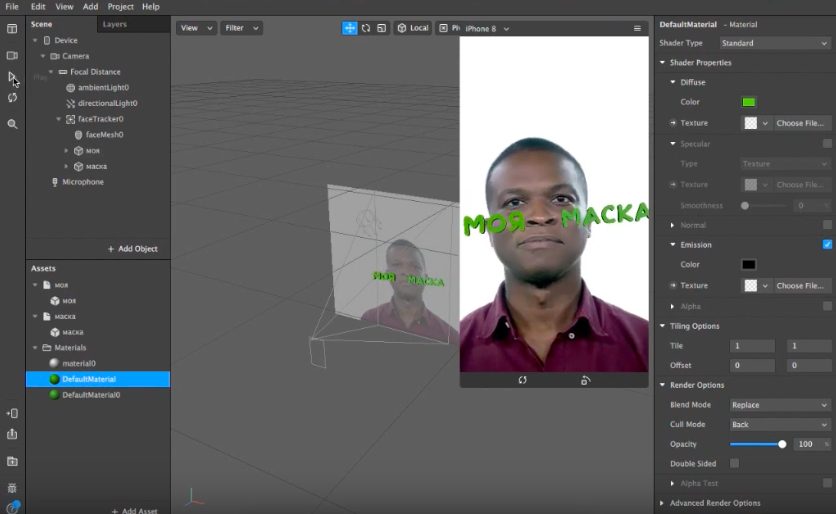836x514 pixels.
Task: Collapse the Render Options section
Action: 663,385
